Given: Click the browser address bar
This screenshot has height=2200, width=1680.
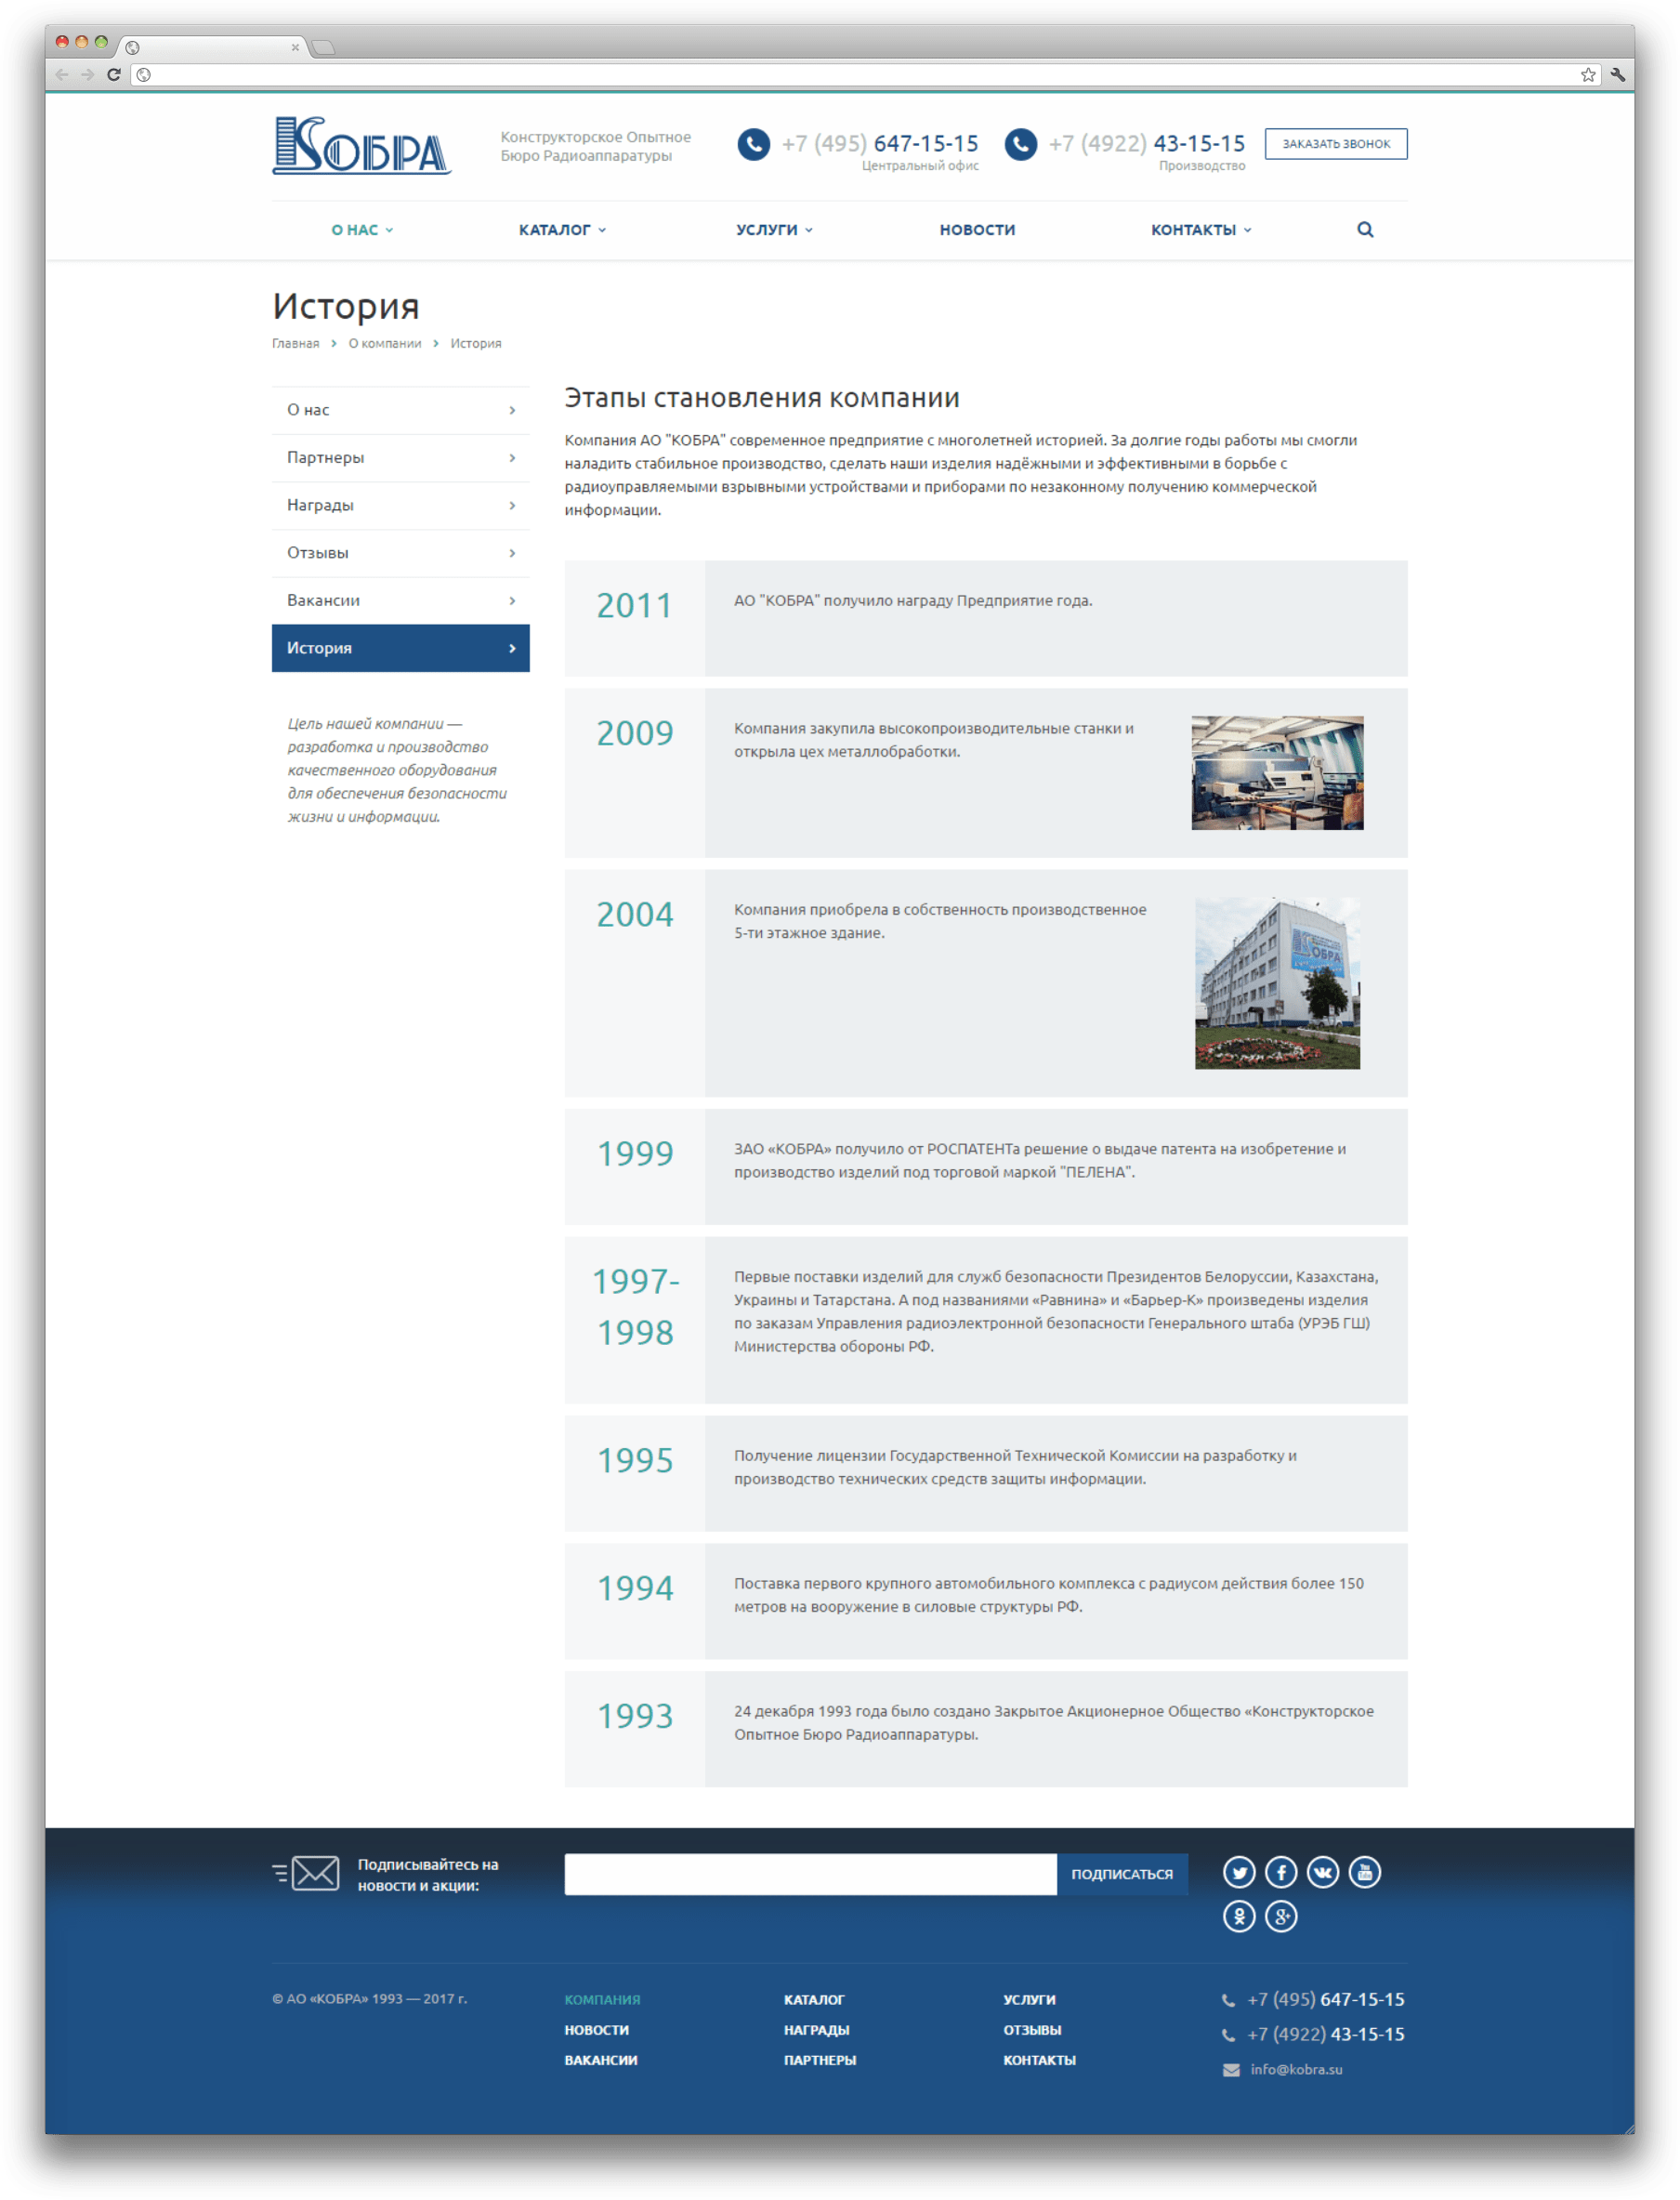Looking at the screenshot, I should tap(866, 75).
